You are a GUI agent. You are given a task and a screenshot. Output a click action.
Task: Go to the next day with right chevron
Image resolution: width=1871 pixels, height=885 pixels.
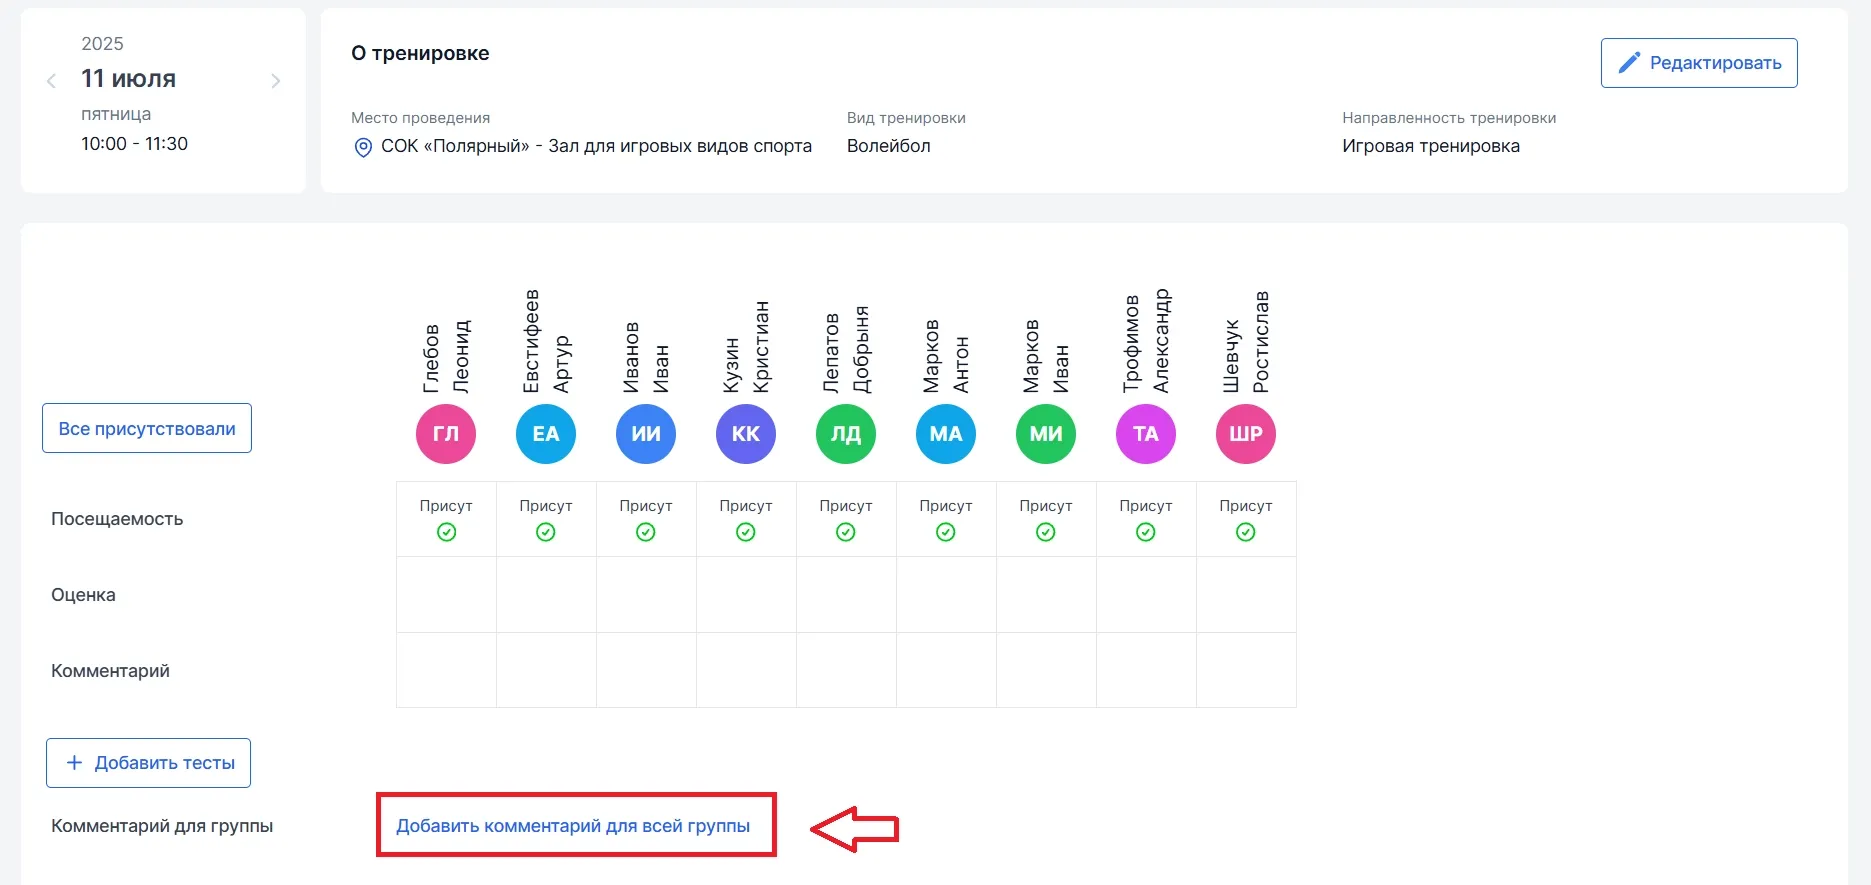(276, 81)
